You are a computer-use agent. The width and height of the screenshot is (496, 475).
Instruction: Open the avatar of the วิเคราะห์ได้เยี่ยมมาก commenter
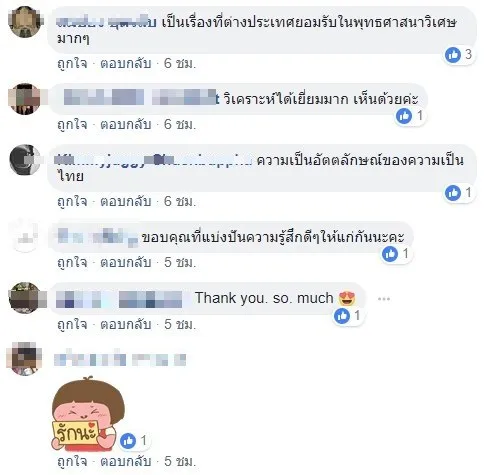(24, 99)
